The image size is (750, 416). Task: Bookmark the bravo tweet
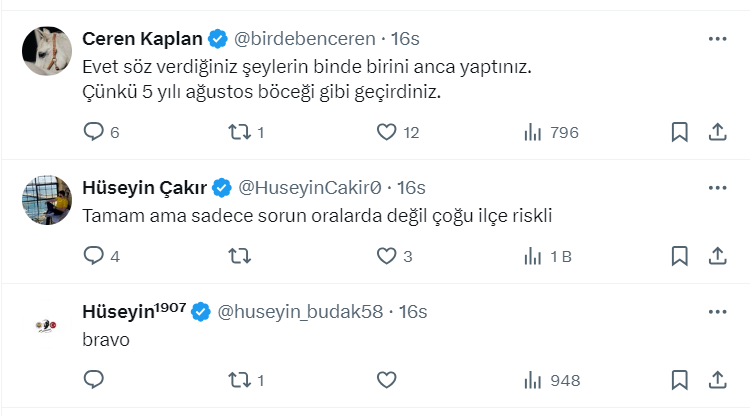[x=679, y=380]
